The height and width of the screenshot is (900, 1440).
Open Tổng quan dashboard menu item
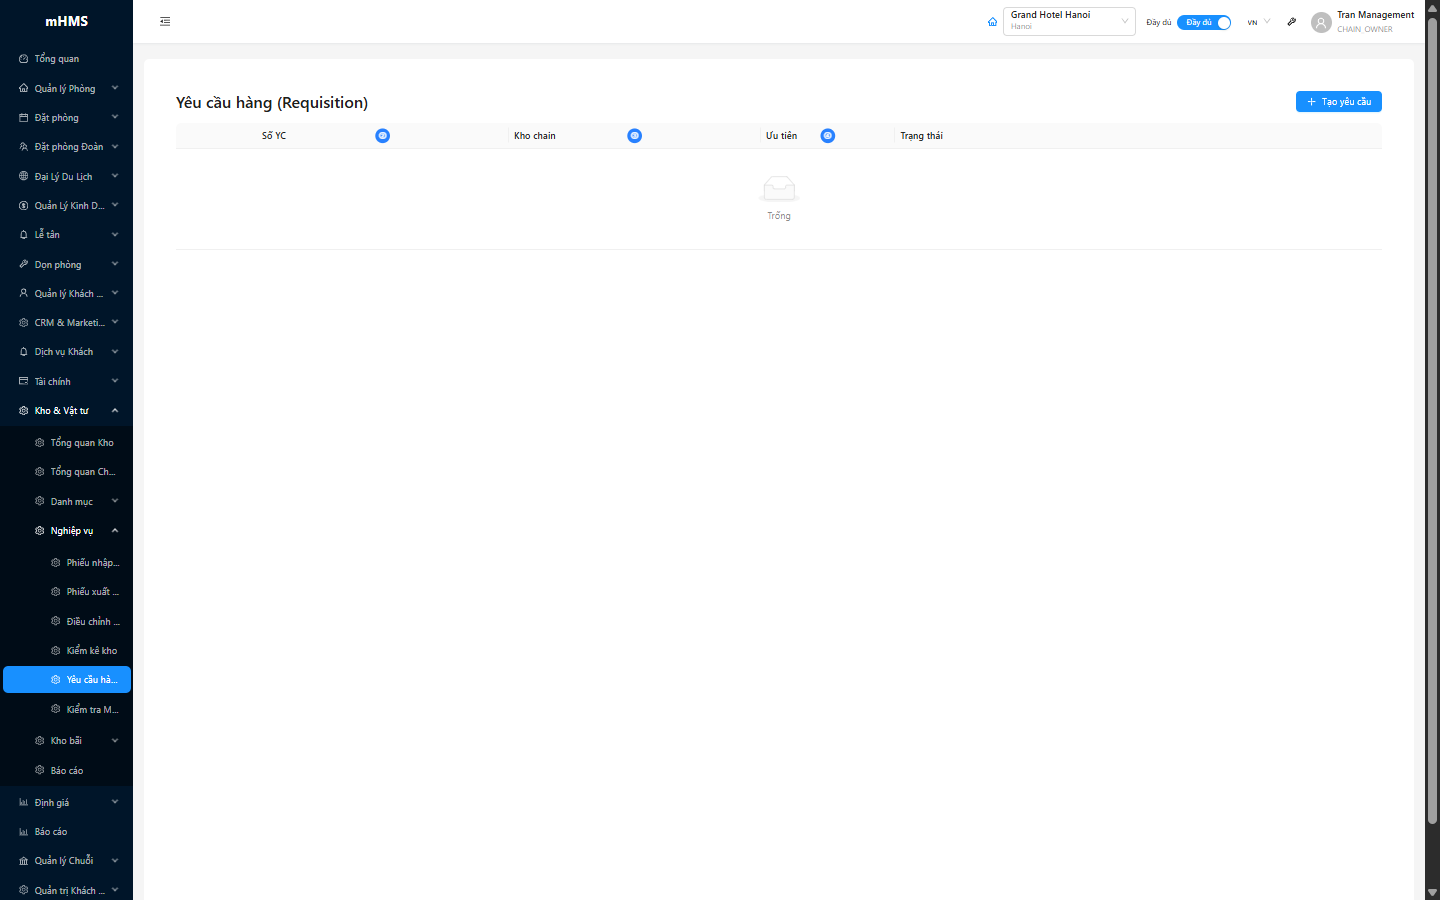tap(57, 59)
